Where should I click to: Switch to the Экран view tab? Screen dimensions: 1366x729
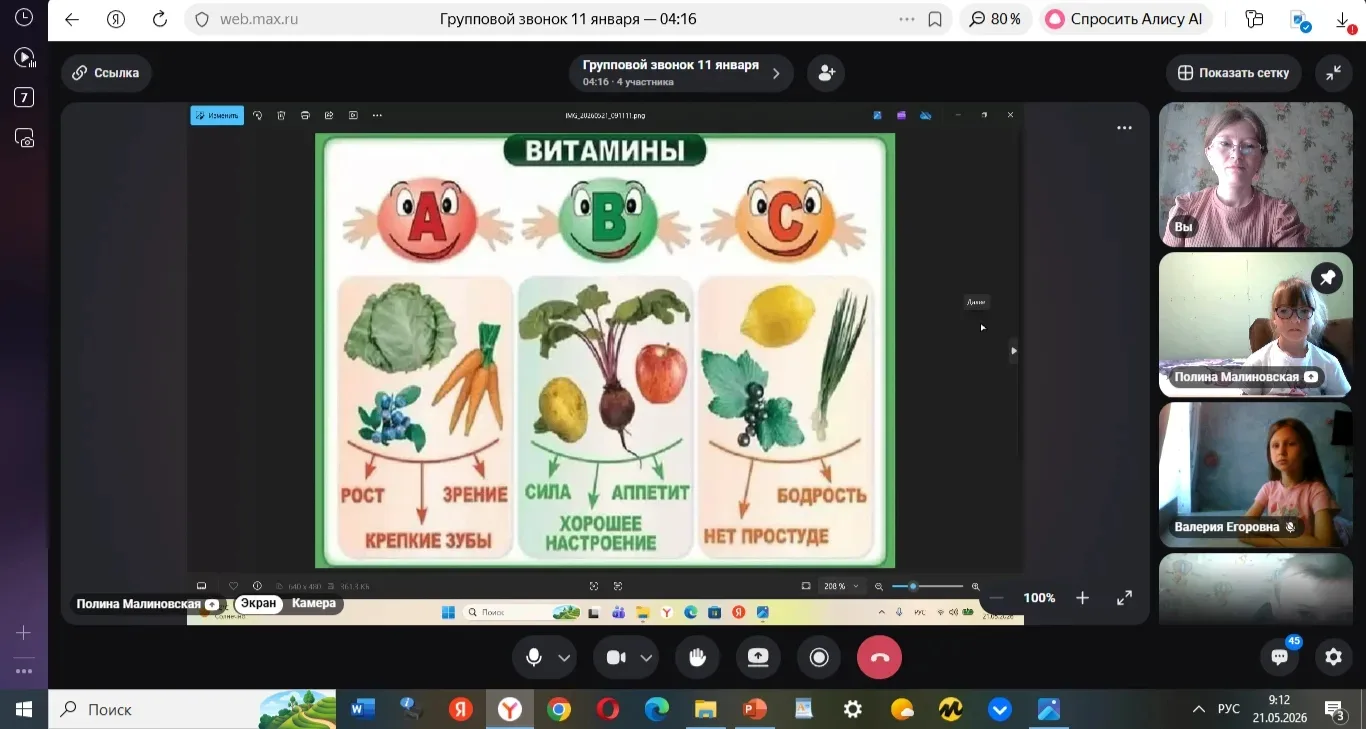pos(258,604)
